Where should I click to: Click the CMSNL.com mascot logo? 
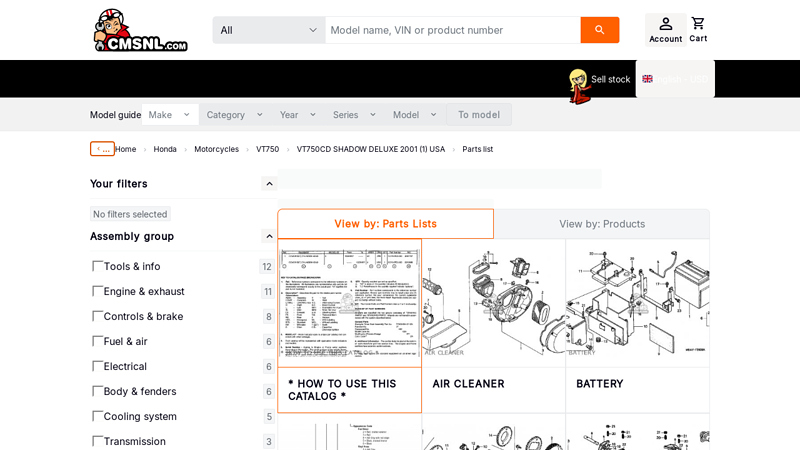point(141,30)
